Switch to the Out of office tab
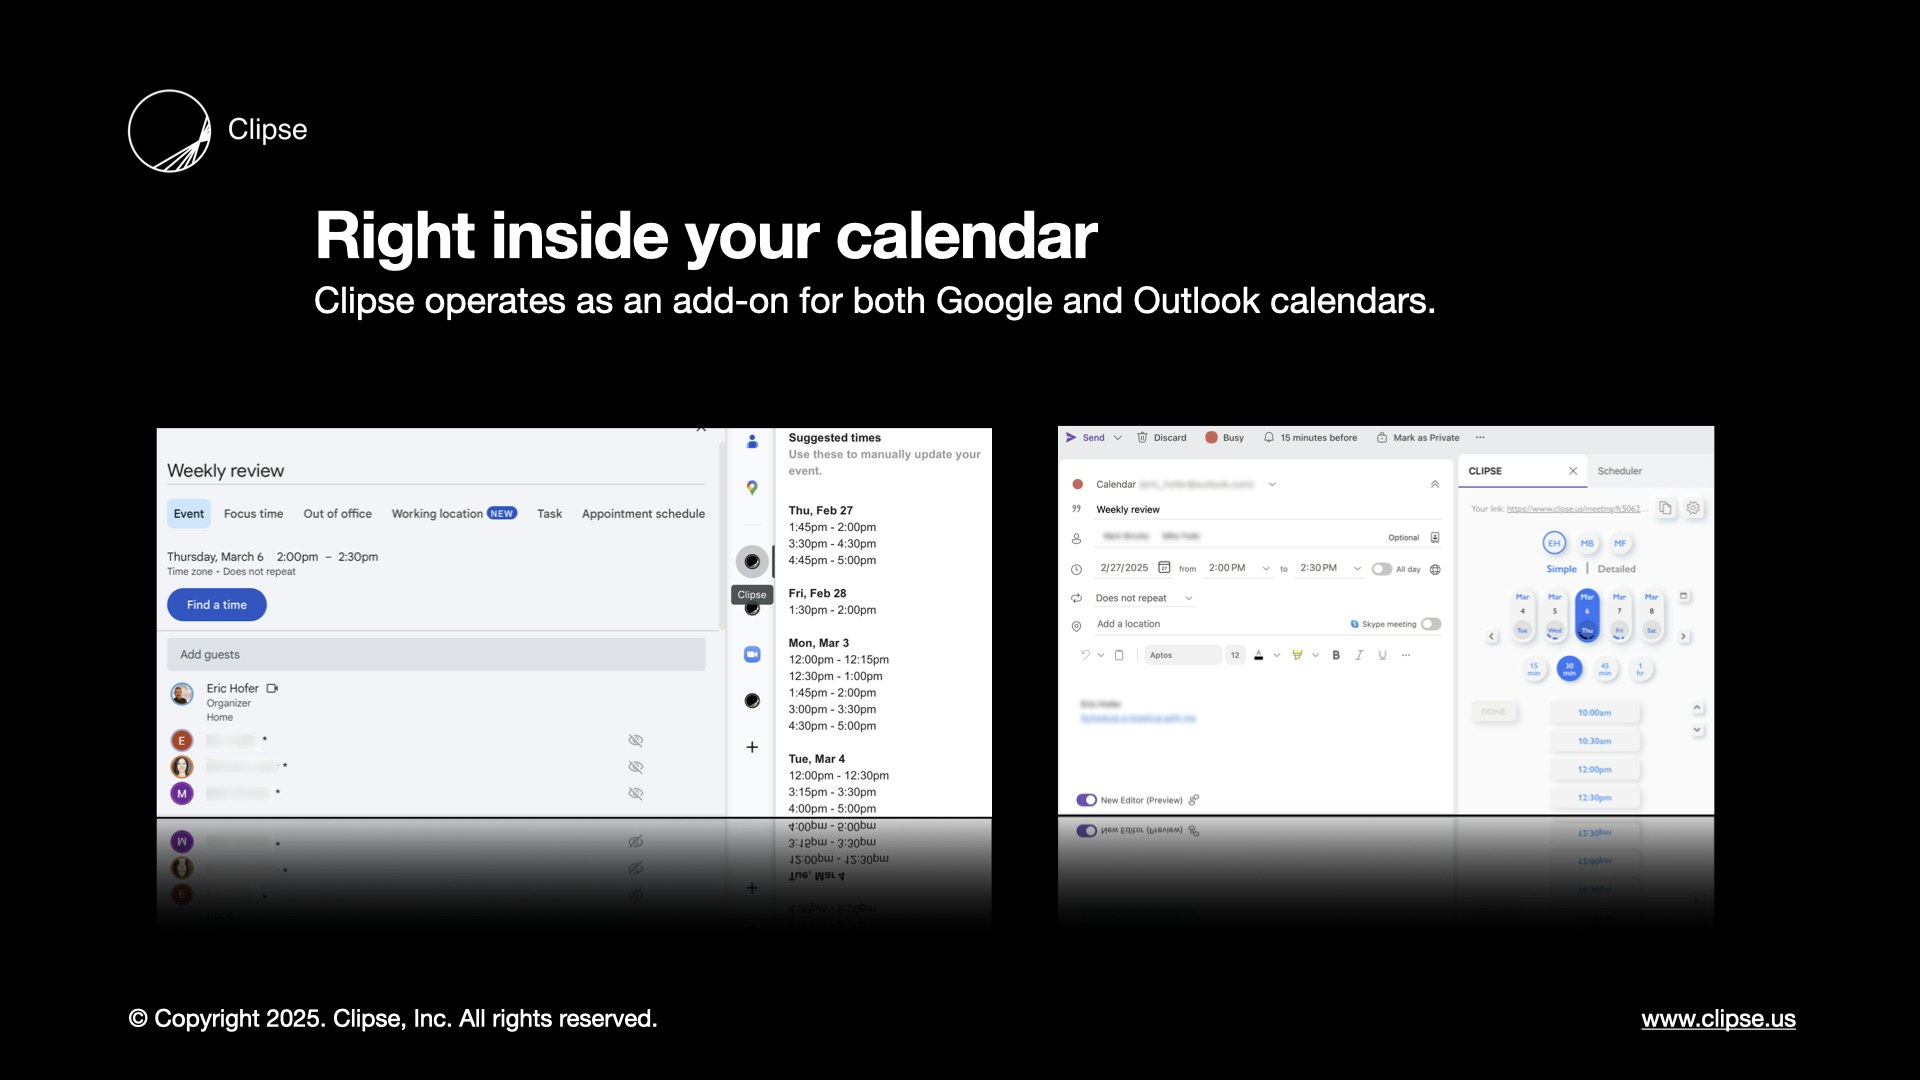The height and width of the screenshot is (1080, 1920). tap(337, 514)
